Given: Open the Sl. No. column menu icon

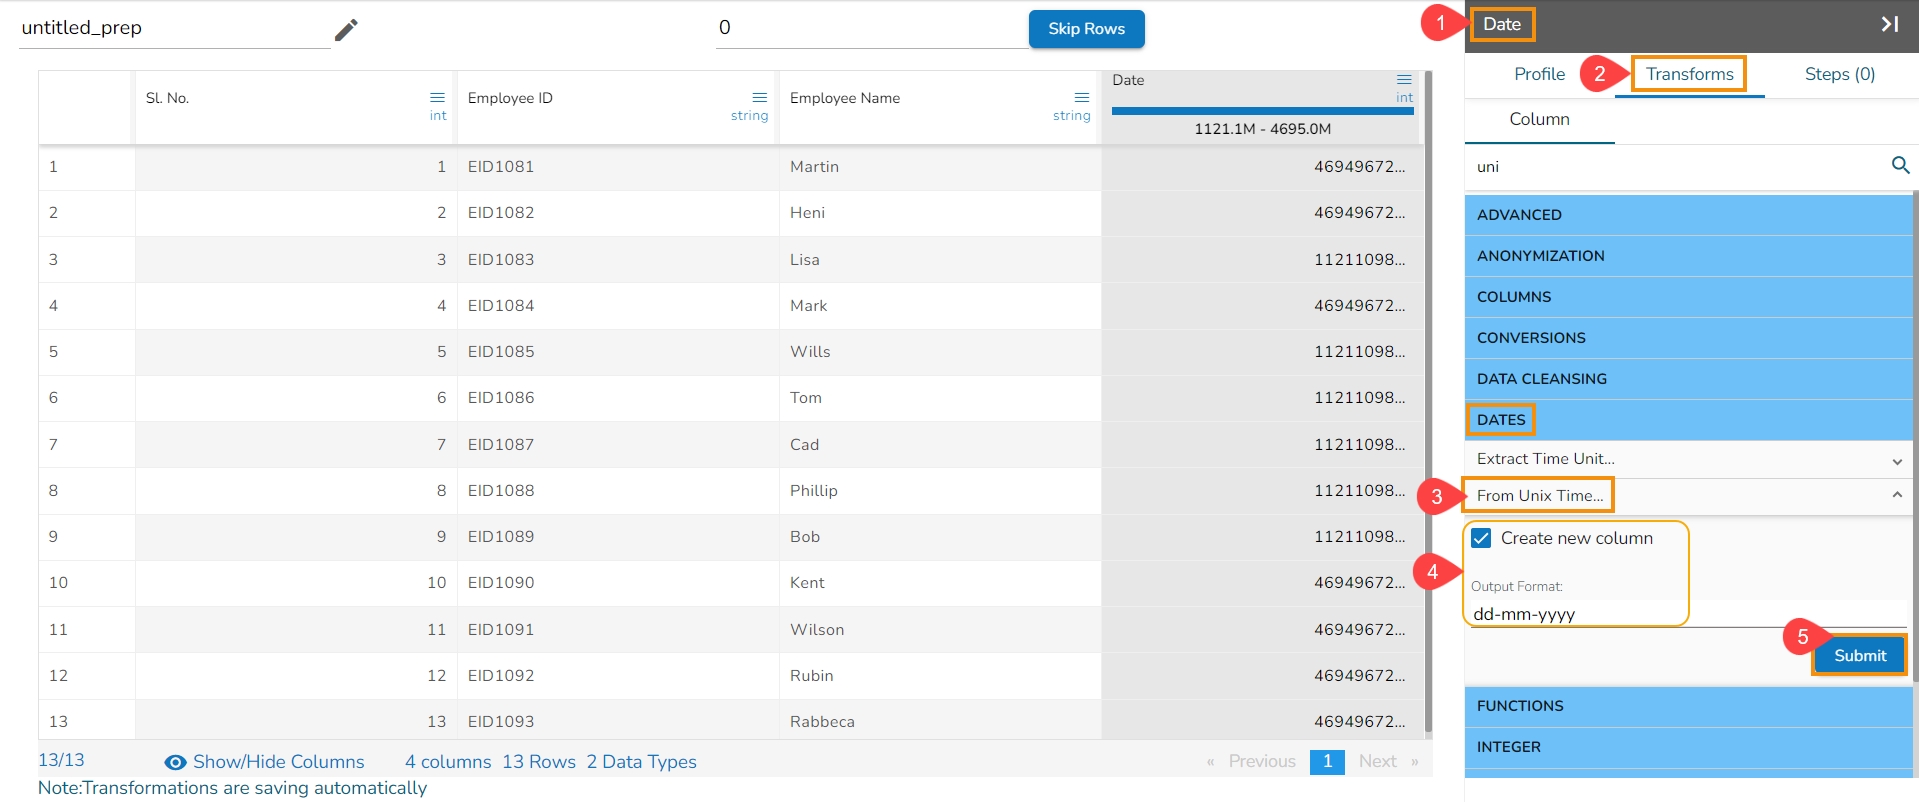Looking at the screenshot, I should point(437,97).
